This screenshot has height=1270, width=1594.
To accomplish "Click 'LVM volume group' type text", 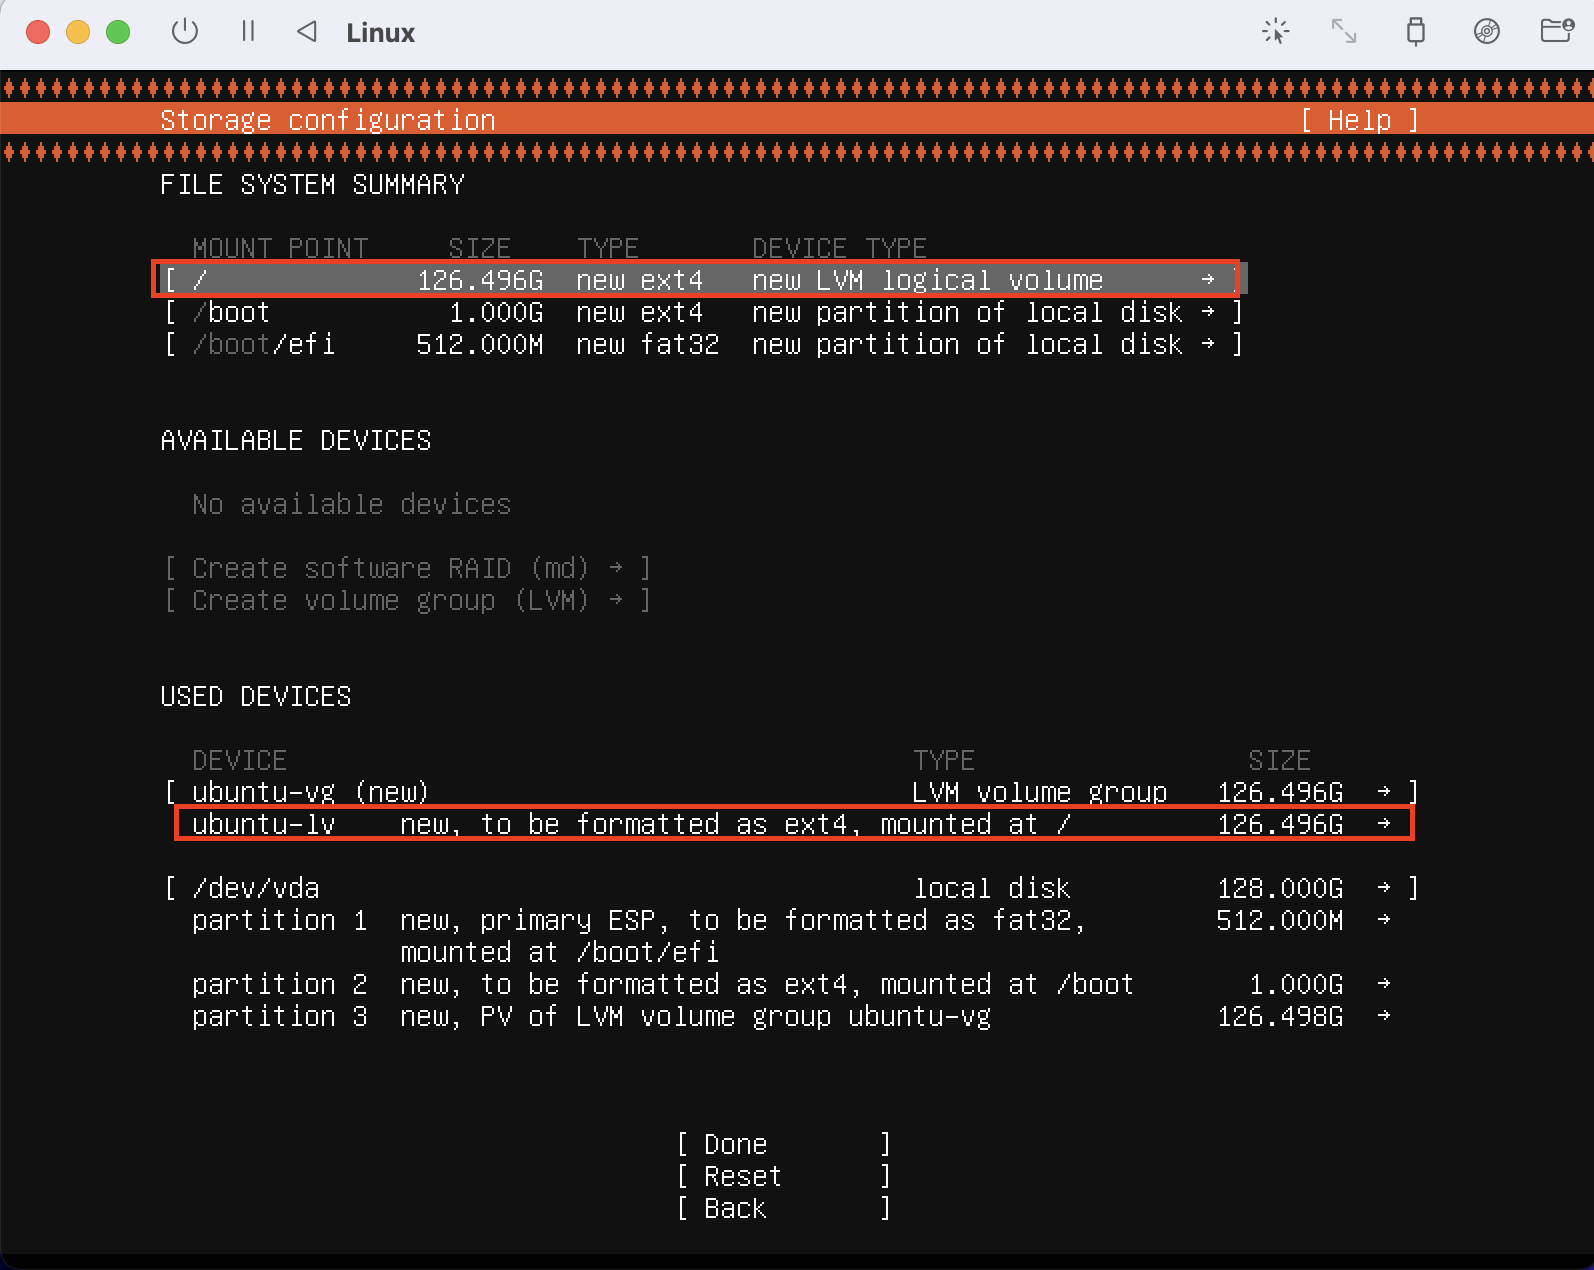I will pos(1040,792).
